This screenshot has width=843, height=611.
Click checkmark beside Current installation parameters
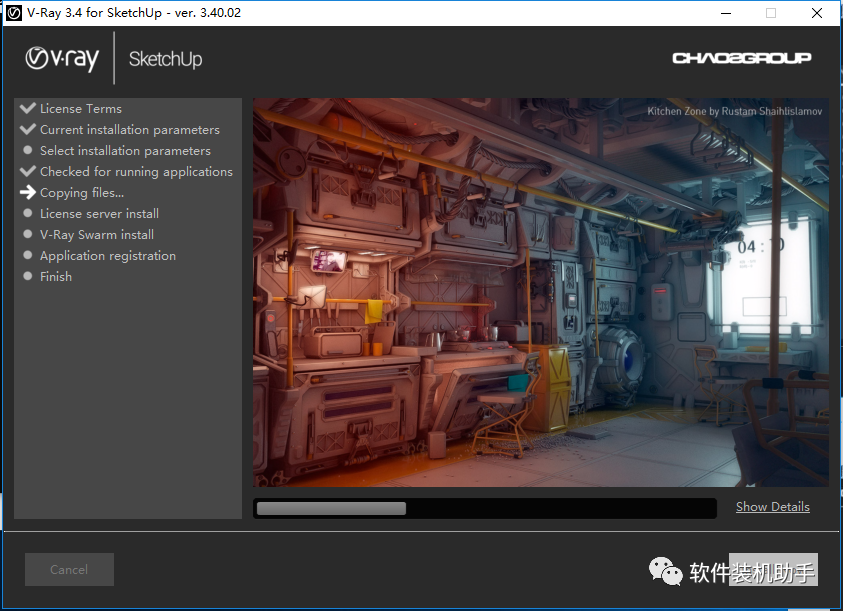[27, 129]
